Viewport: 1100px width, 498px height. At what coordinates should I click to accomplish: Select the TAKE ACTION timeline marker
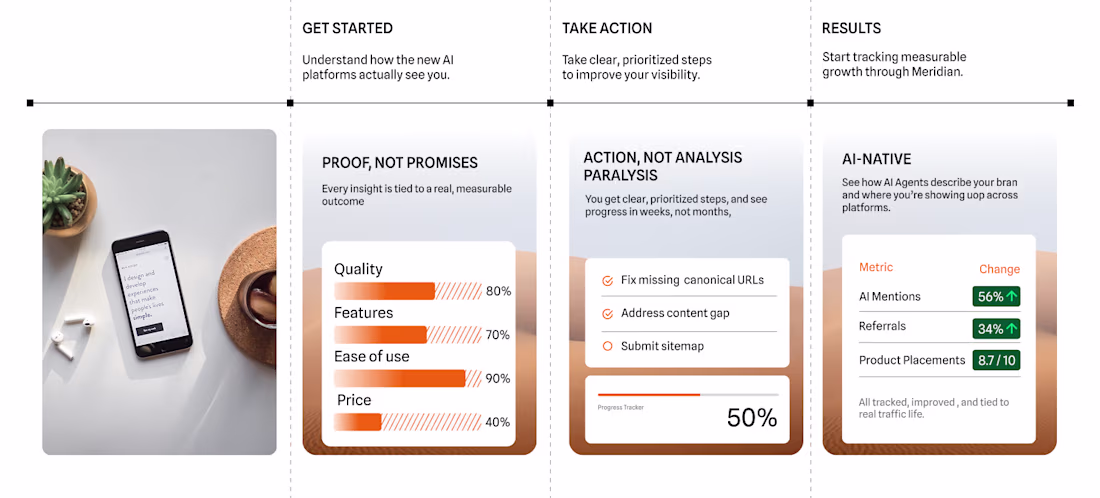(x=550, y=103)
